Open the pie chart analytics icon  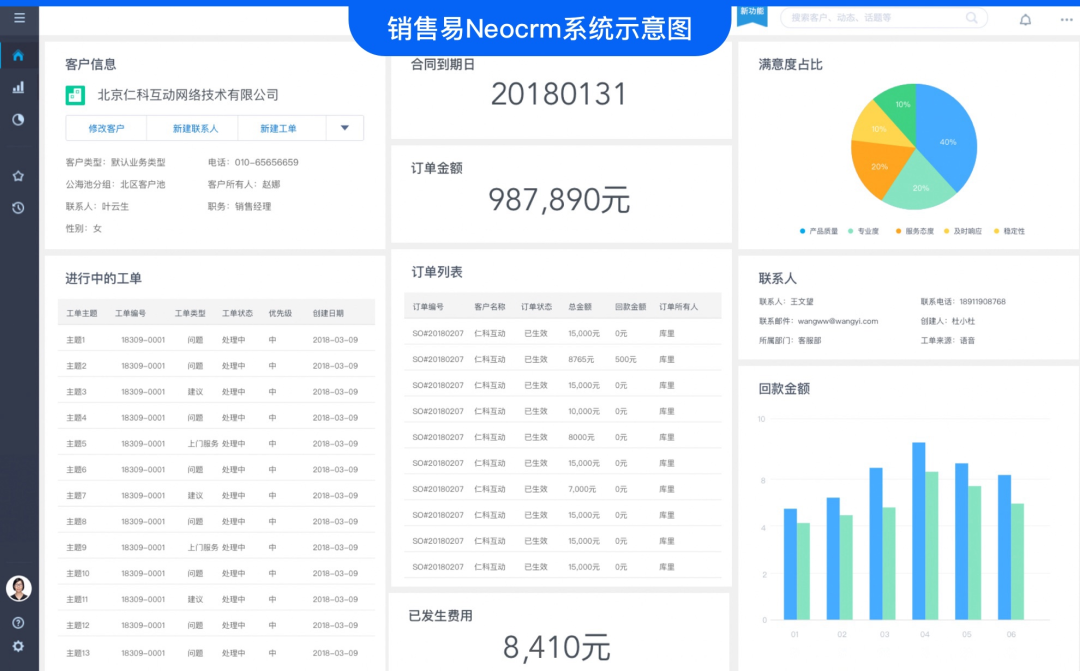(18, 119)
